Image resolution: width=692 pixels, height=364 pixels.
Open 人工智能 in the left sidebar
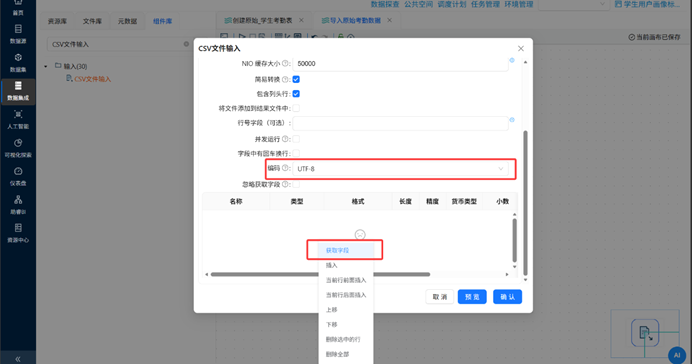click(x=18, y=120)
